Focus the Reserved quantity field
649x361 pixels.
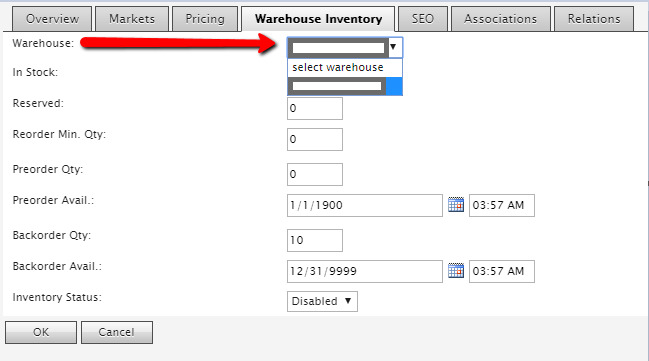click(x=315, y=108)
